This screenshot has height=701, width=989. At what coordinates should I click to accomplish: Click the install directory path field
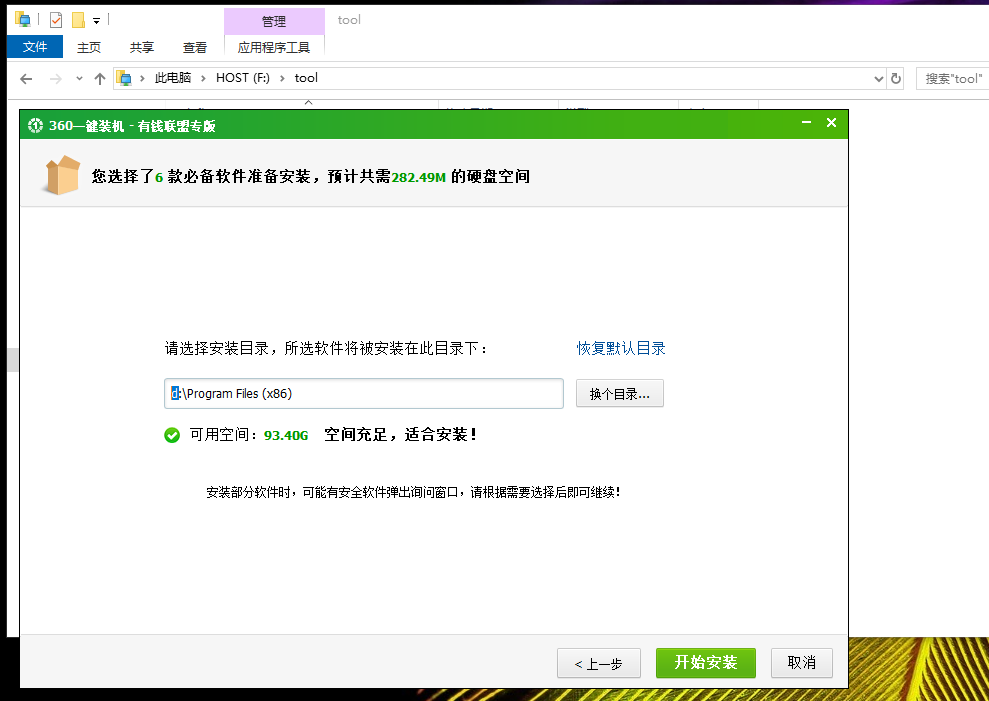pos(364,394)
